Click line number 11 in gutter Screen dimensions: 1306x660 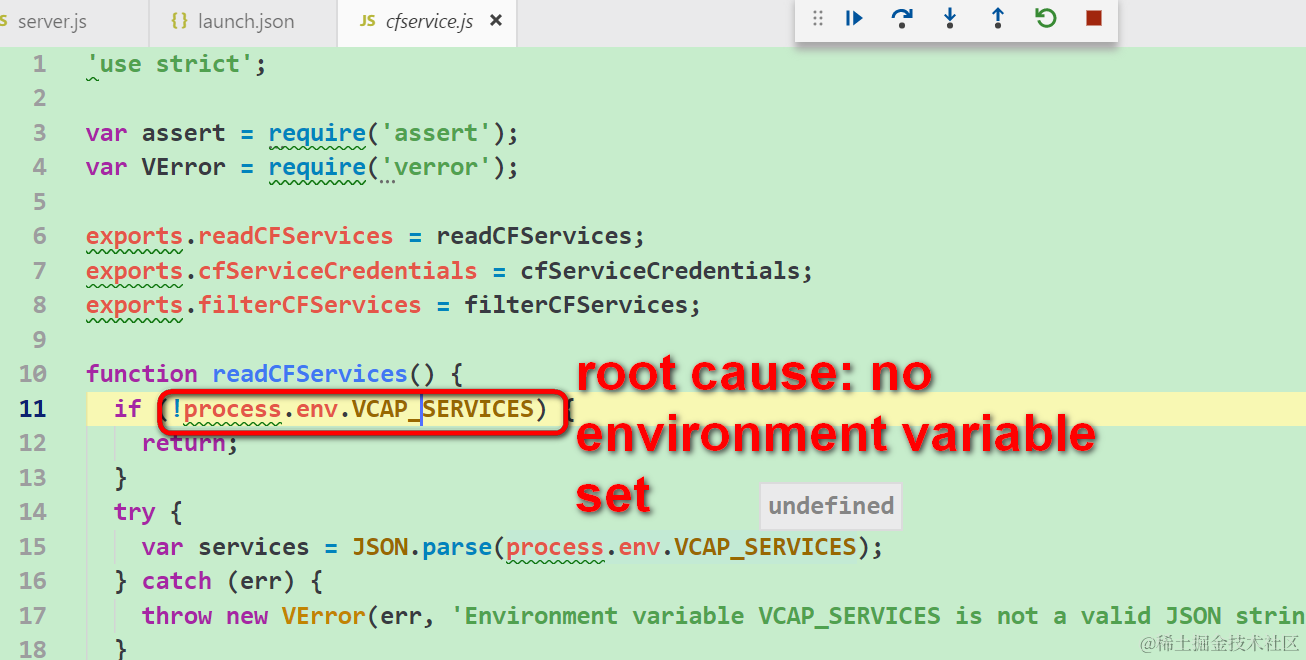pos(33,408)
